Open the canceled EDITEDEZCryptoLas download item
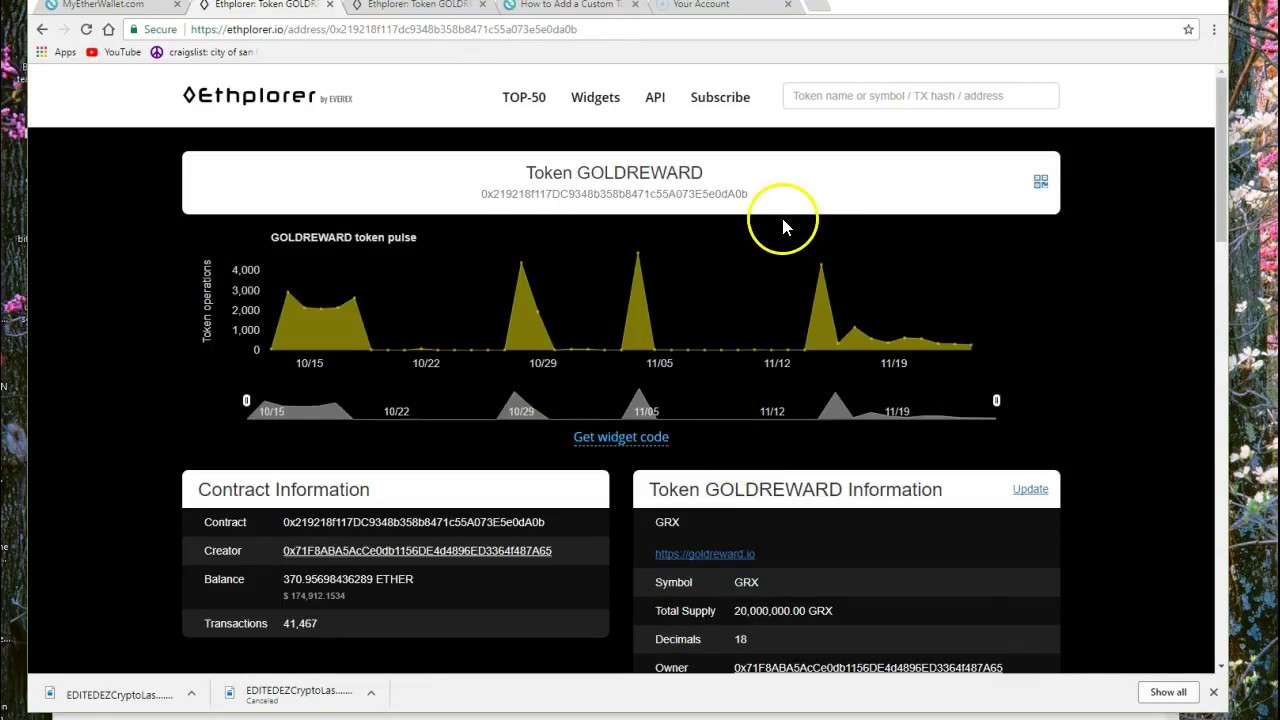The height and width of the screenshot is (720, 1280). (290, 693)
